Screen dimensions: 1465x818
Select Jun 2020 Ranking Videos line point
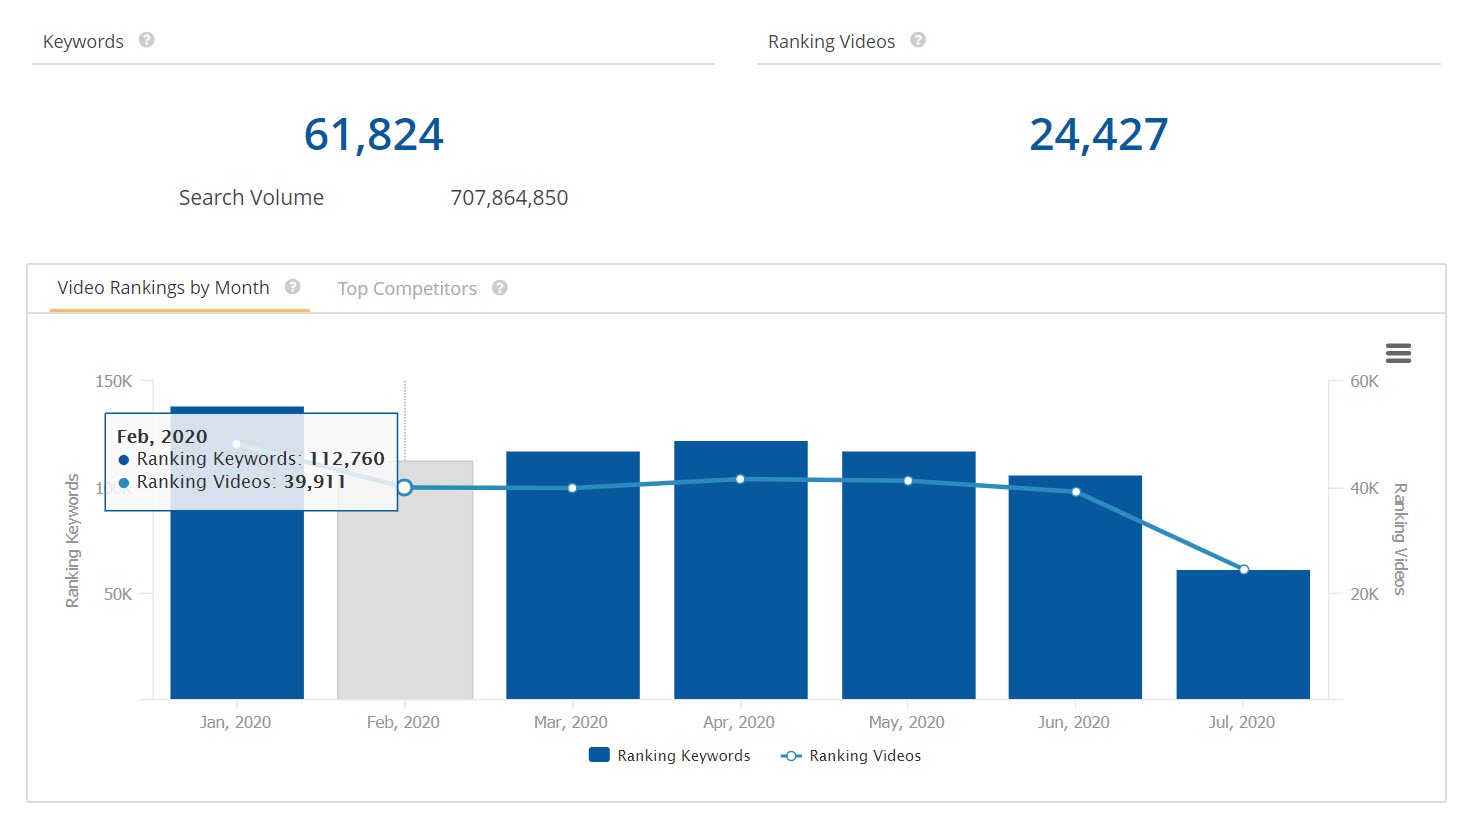[1076, 492]
